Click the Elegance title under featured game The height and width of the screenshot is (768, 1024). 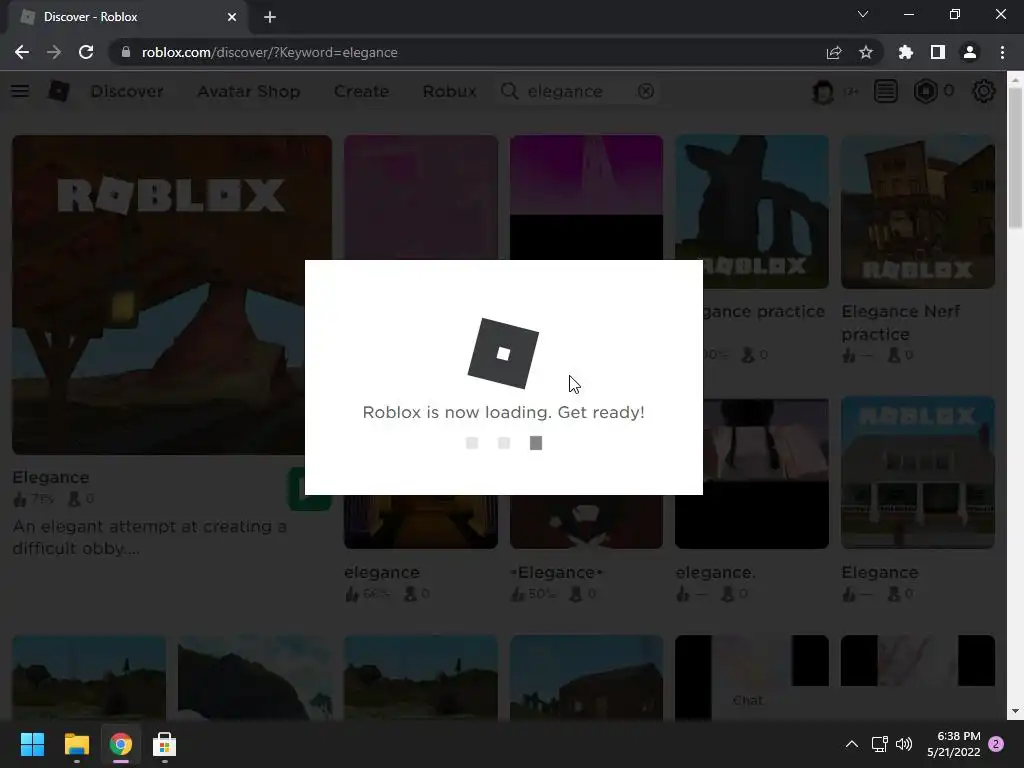coord(51,477)
